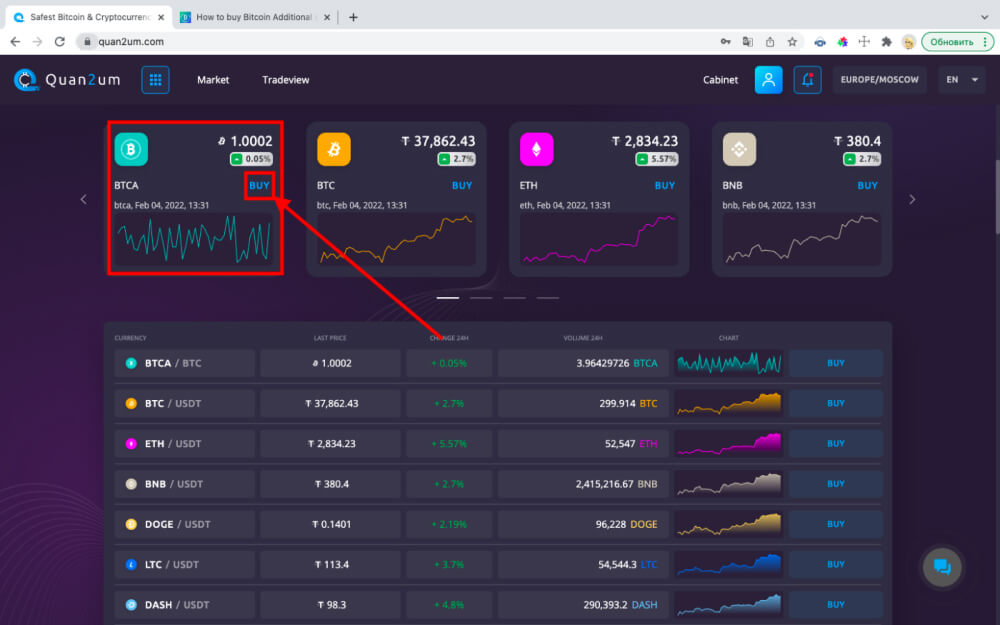
Task: Open the EUROPE/MOSCOW timezone selector
Action: 879,80
